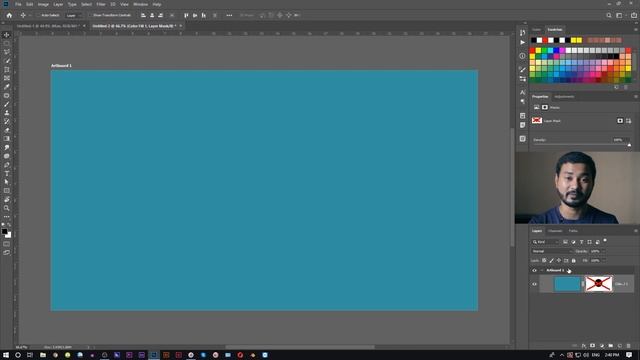Image resolution: width=640 pixels, height=360 pixels.
Task: Open the Fill percentage dropdown arrow
Action: click(604, 260)
